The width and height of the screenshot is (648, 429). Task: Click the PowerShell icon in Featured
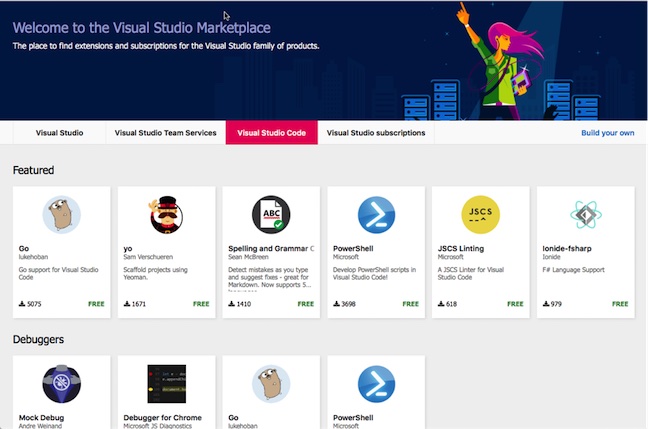[376, 214]
